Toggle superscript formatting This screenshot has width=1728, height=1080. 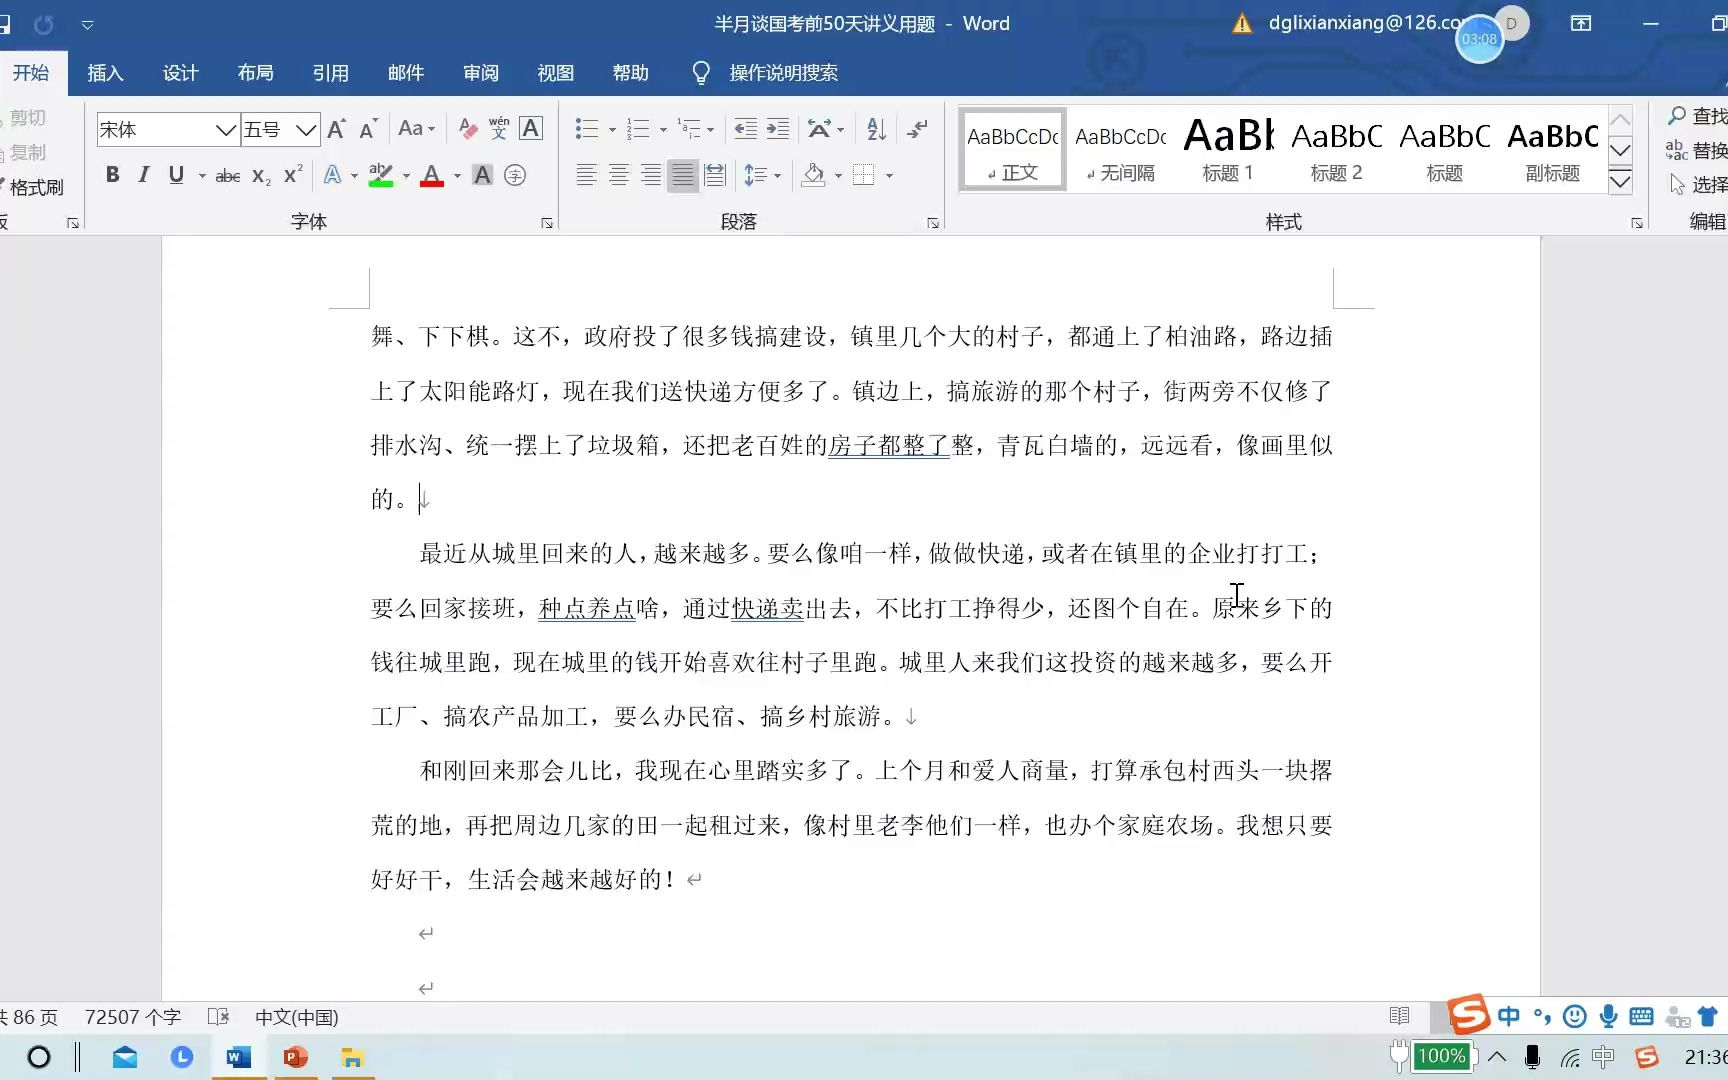tap(293, 175)
